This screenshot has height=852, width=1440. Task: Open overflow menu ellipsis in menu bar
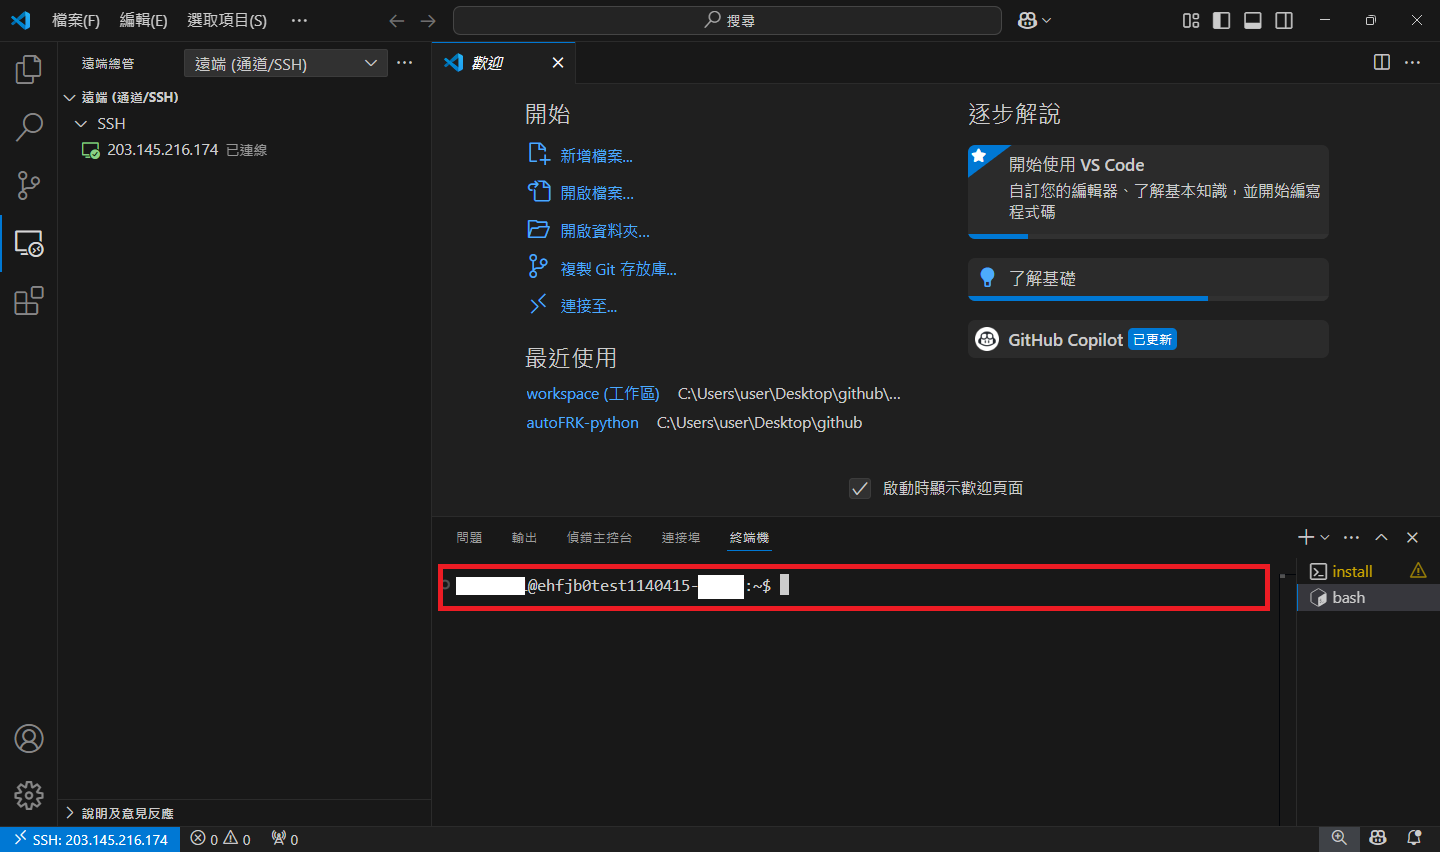pos(299,20)
